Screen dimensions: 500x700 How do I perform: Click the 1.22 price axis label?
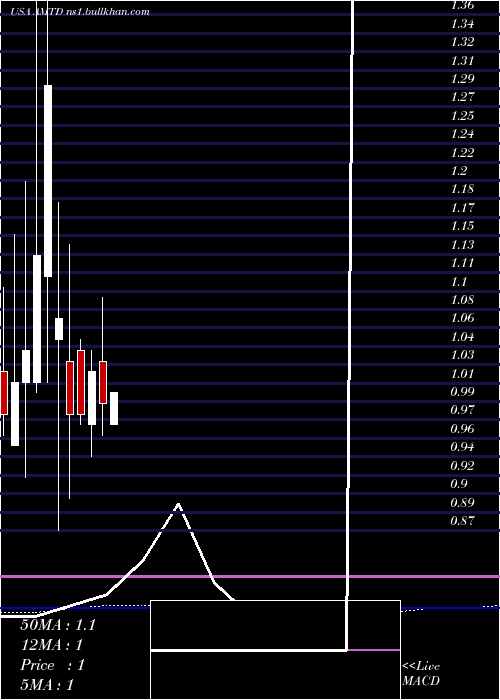(x=462, y=153)
